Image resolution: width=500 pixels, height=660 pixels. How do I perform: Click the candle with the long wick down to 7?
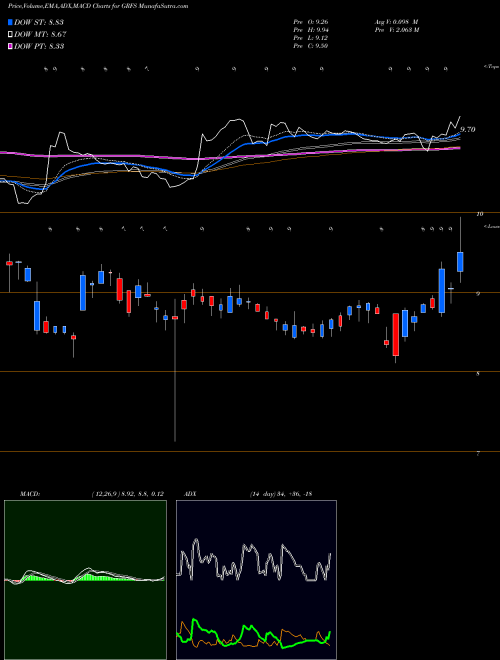pyautogui.click(x=175, y=318)
